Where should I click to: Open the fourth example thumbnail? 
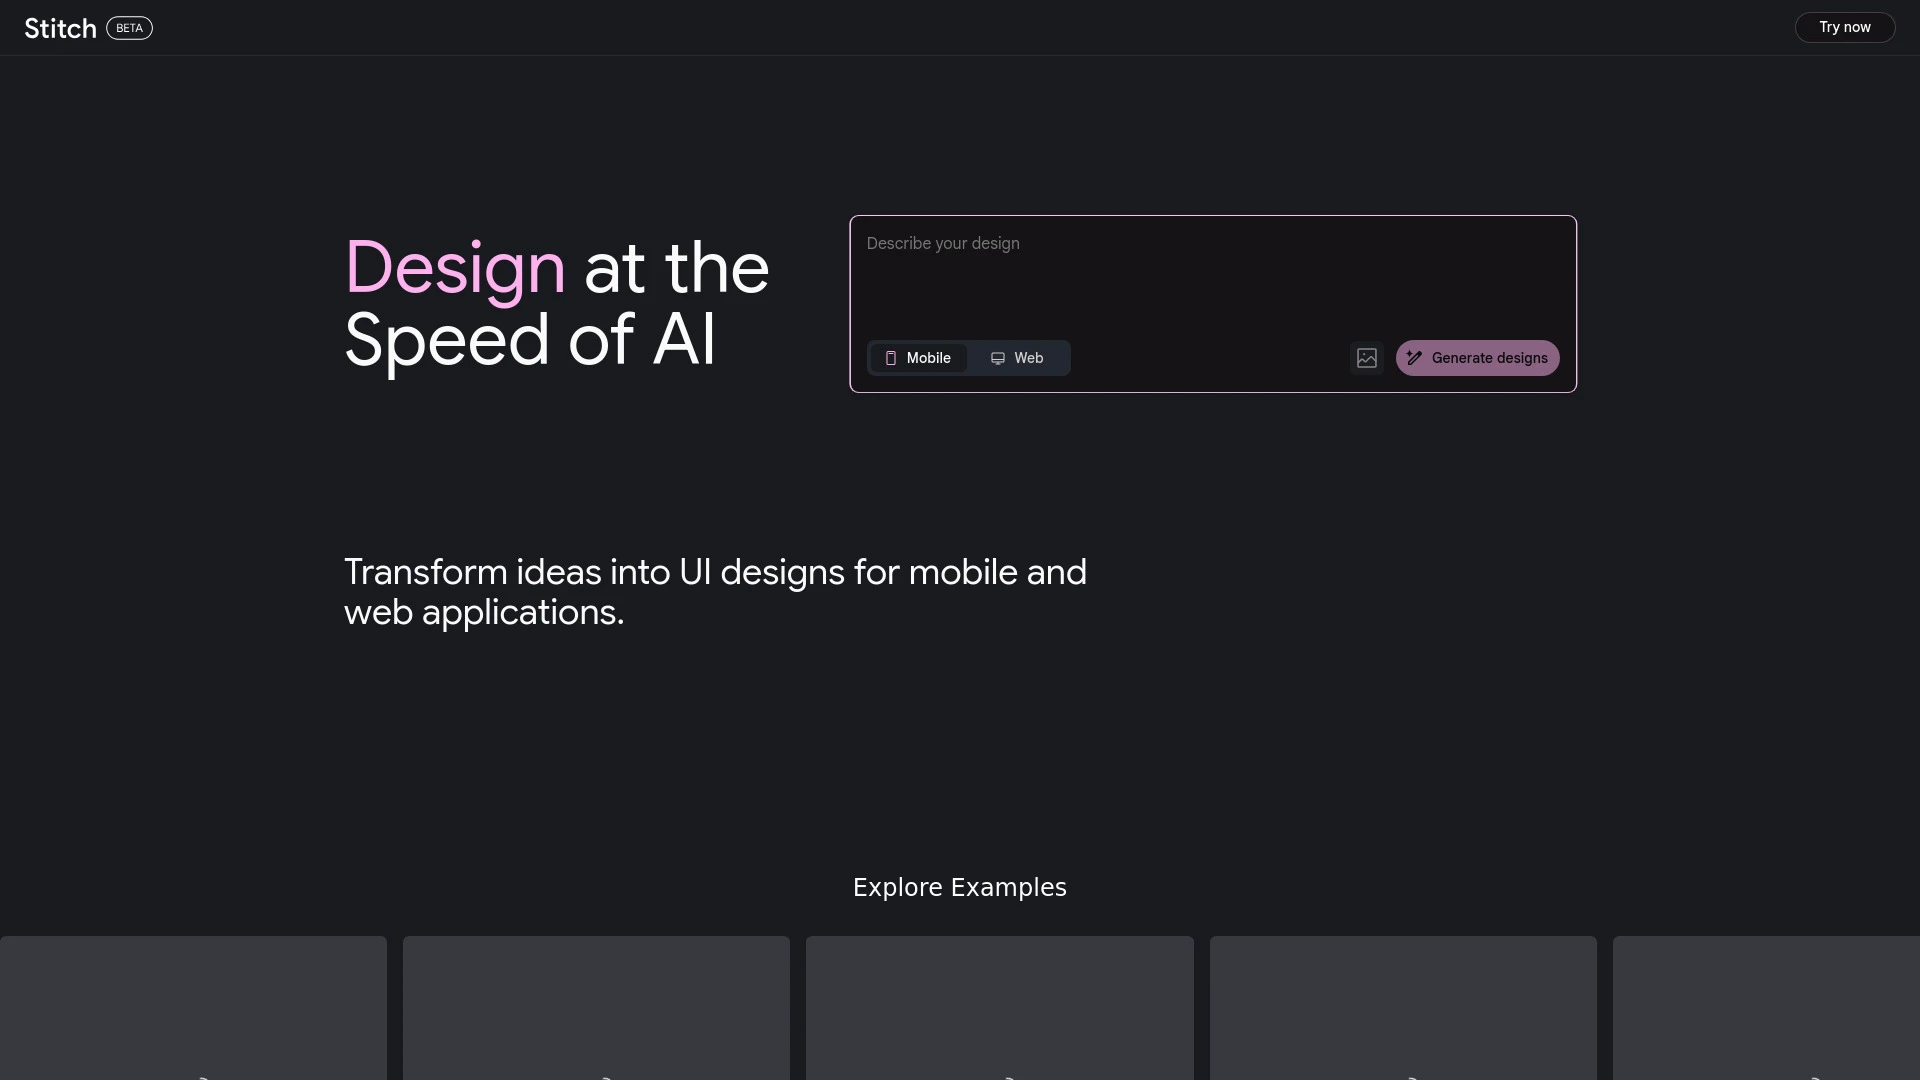pyautogui.click(x=1402, y=1000)
